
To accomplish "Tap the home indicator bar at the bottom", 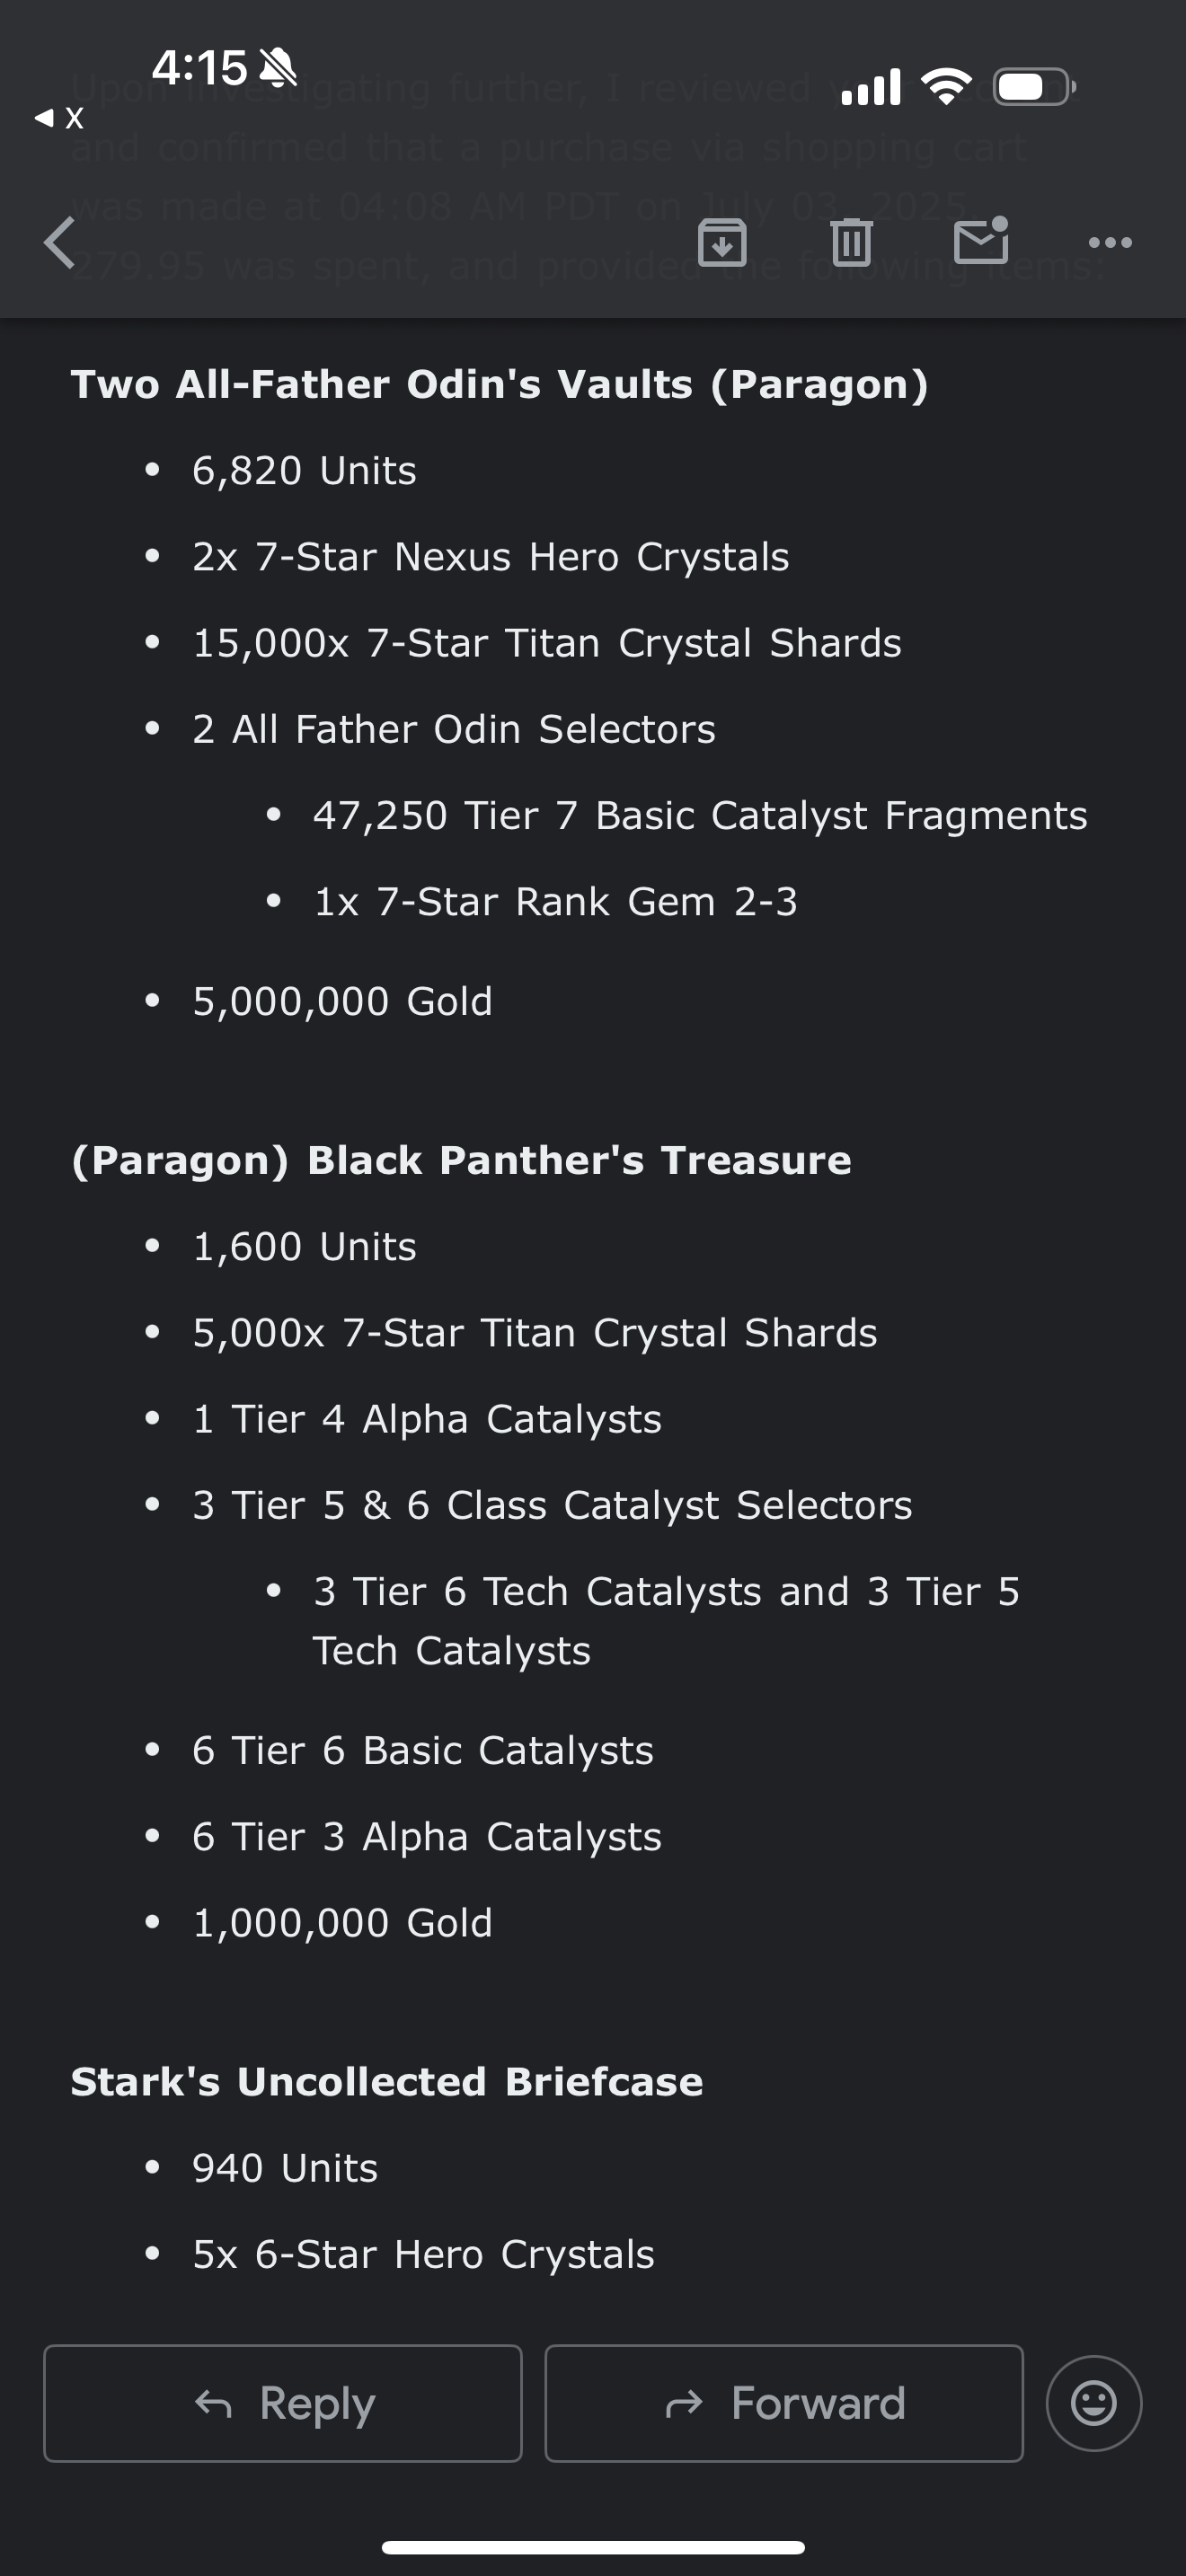I will pyautogui.click(x=593, y=2547).
